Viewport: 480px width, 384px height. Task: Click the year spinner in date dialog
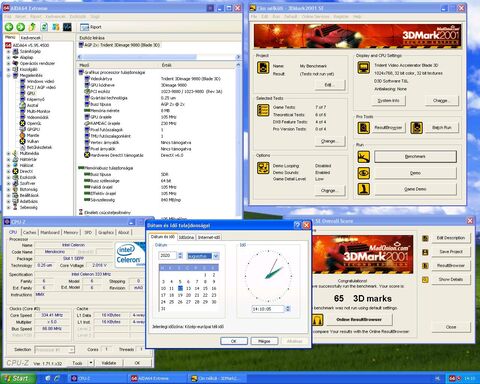coord(180,256)
